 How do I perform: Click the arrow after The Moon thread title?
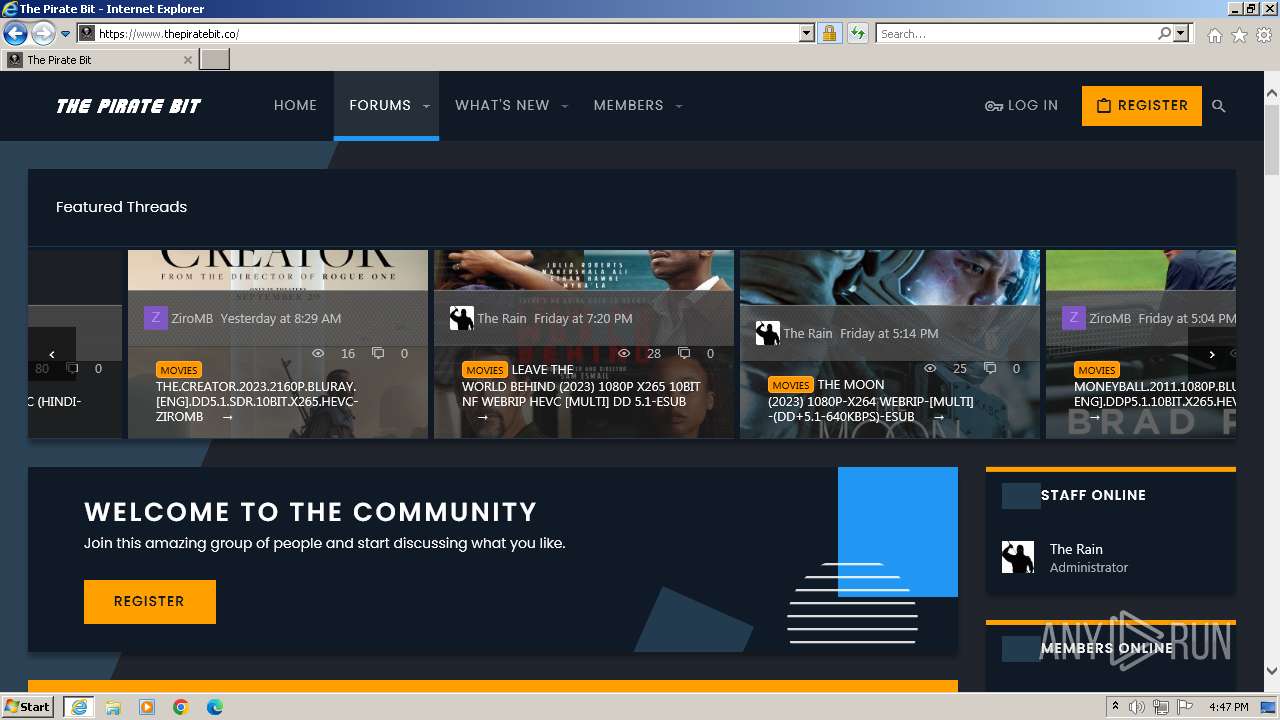point(938,417)
